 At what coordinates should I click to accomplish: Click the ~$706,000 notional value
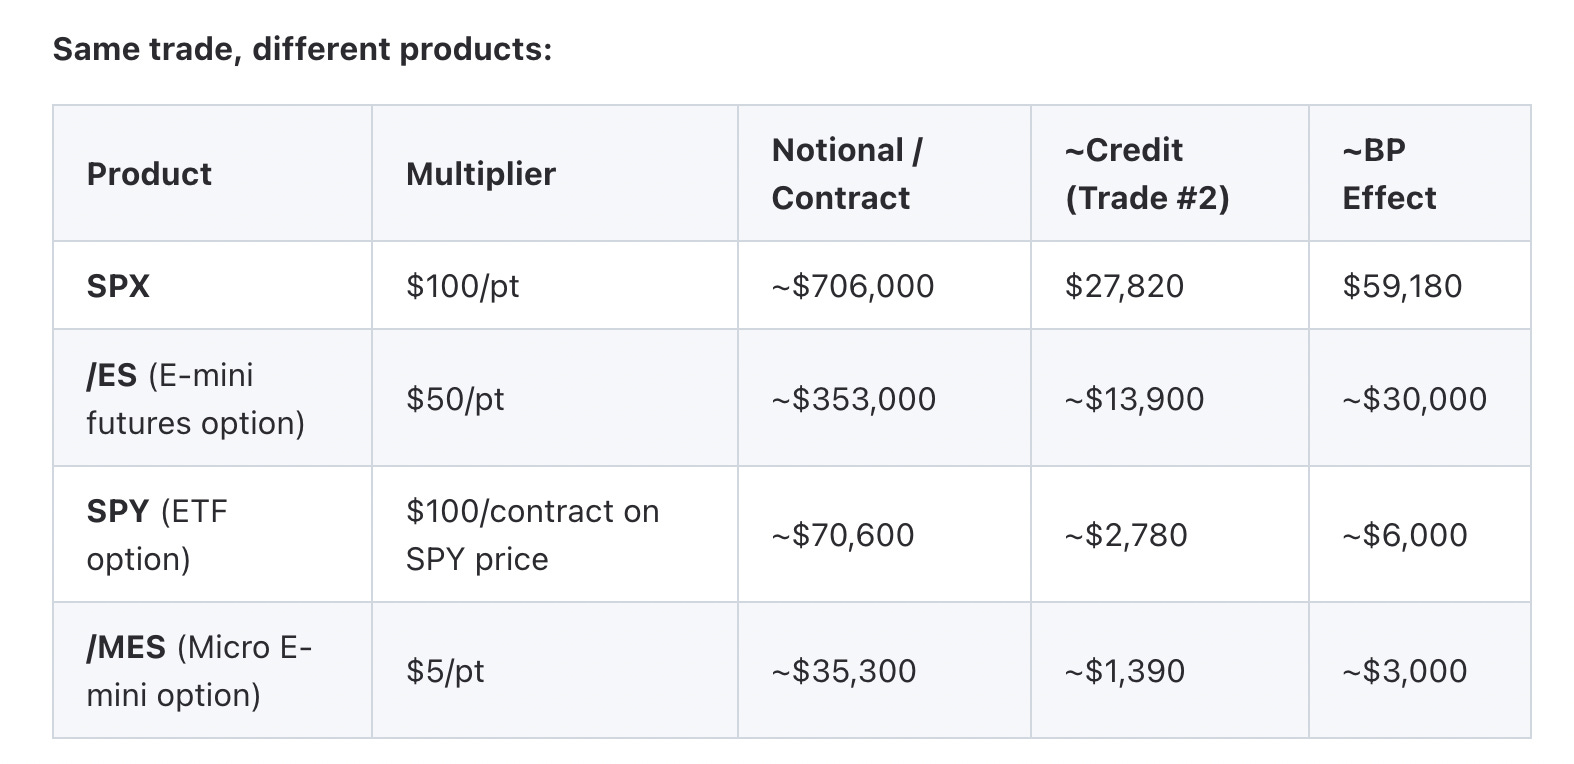[852, 286]
